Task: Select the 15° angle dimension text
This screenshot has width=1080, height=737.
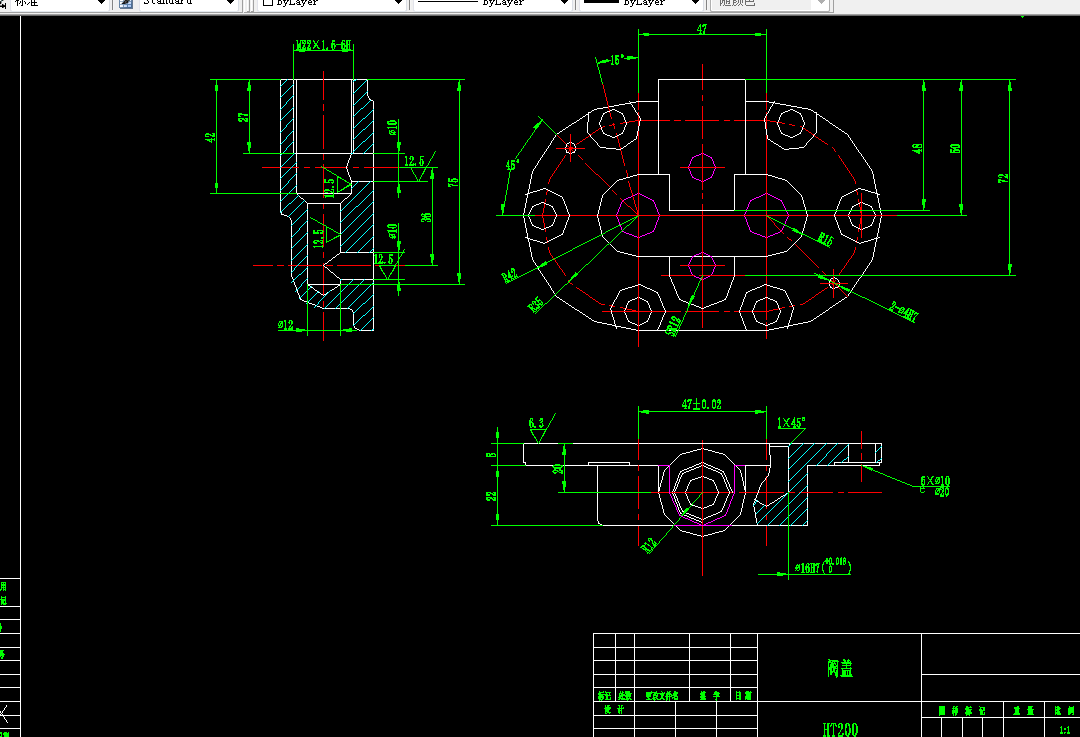Action: click(617, 60)
